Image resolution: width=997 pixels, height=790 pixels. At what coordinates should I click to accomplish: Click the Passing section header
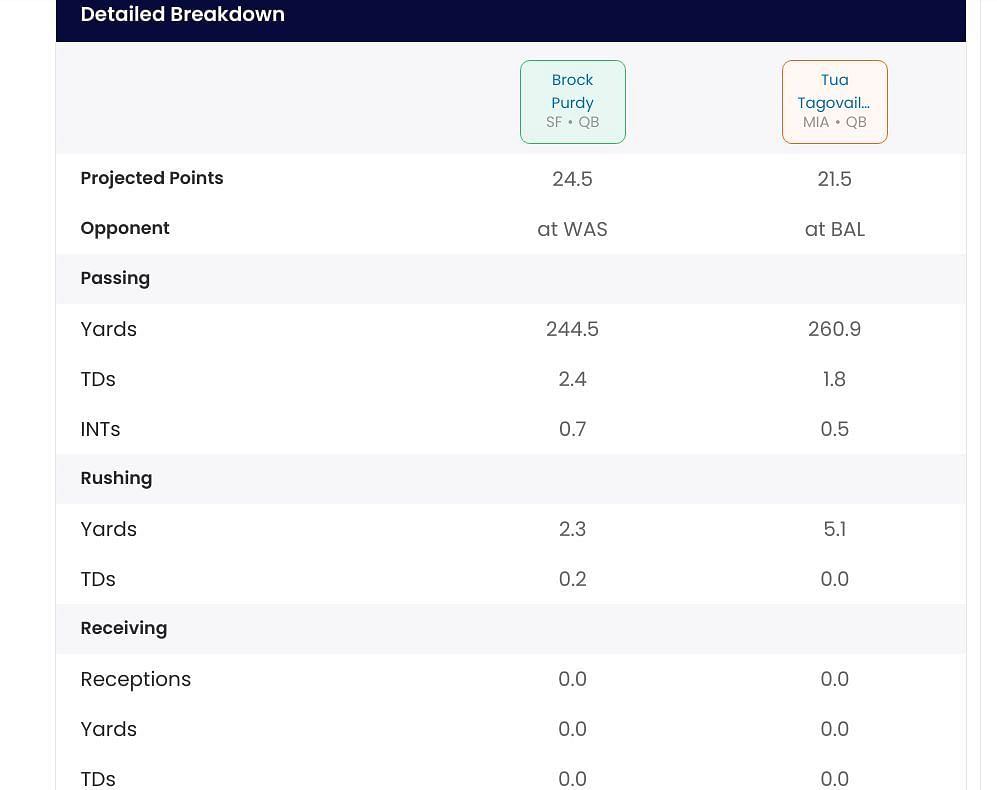point(115,278)
